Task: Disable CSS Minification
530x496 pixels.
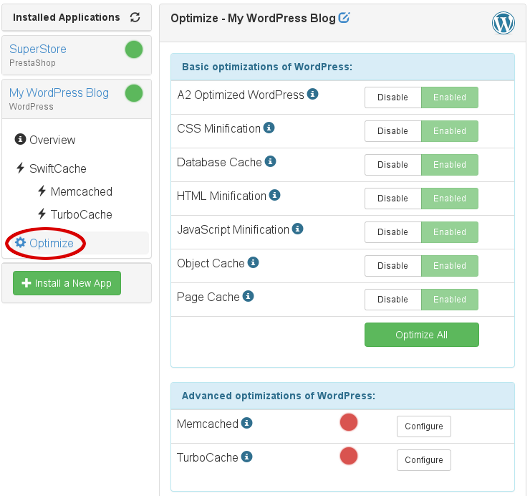Action: (393, 131)
